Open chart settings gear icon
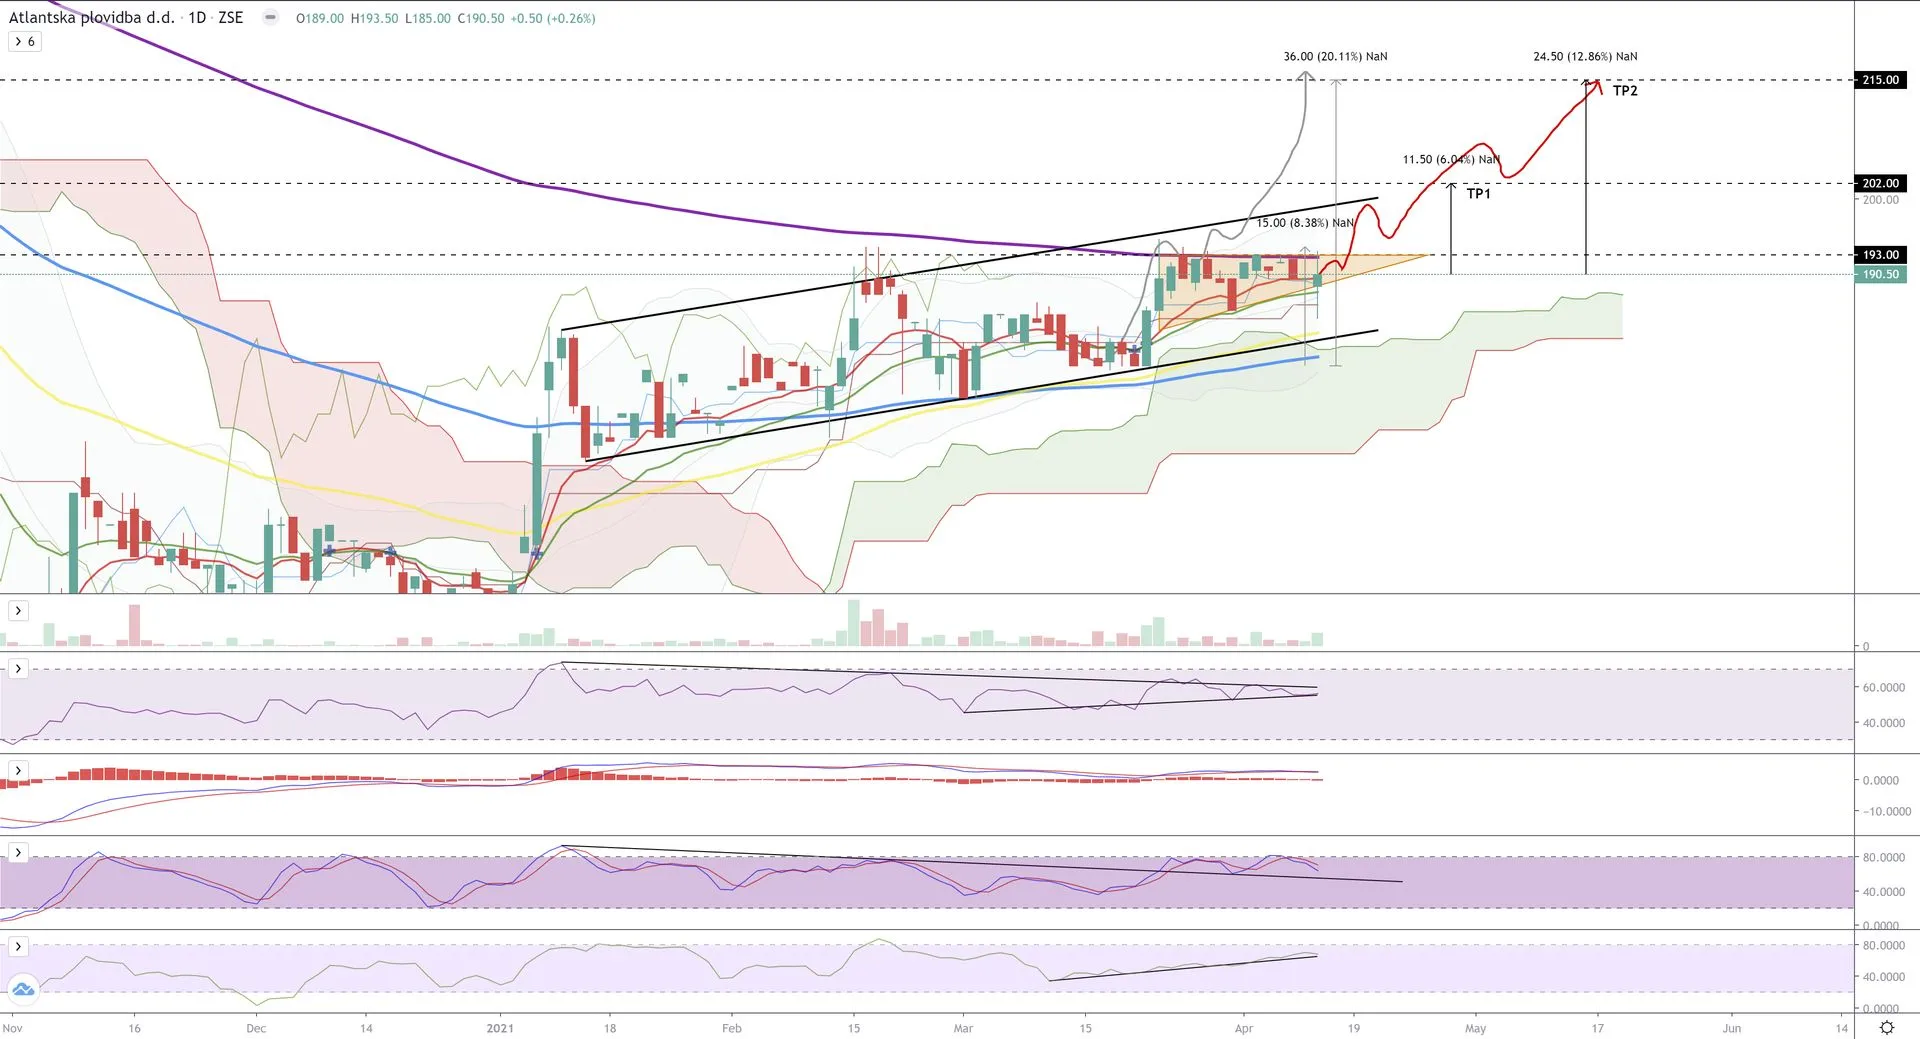The height and width of the screenshot is (1039, 1920). click(x=1886, y=1027)
